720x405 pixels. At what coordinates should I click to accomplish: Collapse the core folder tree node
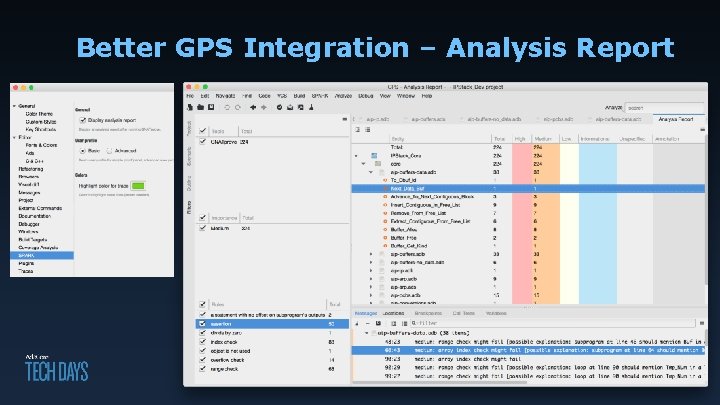(x=363, y=163)
